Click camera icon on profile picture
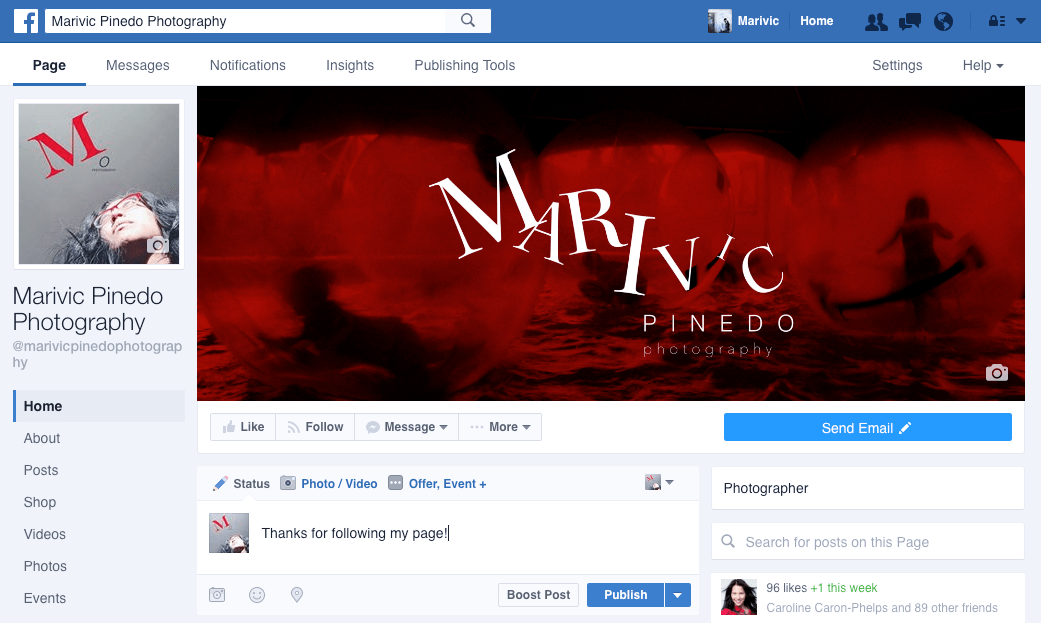The width and height of the screenshot is (1041, 623). 157,245
